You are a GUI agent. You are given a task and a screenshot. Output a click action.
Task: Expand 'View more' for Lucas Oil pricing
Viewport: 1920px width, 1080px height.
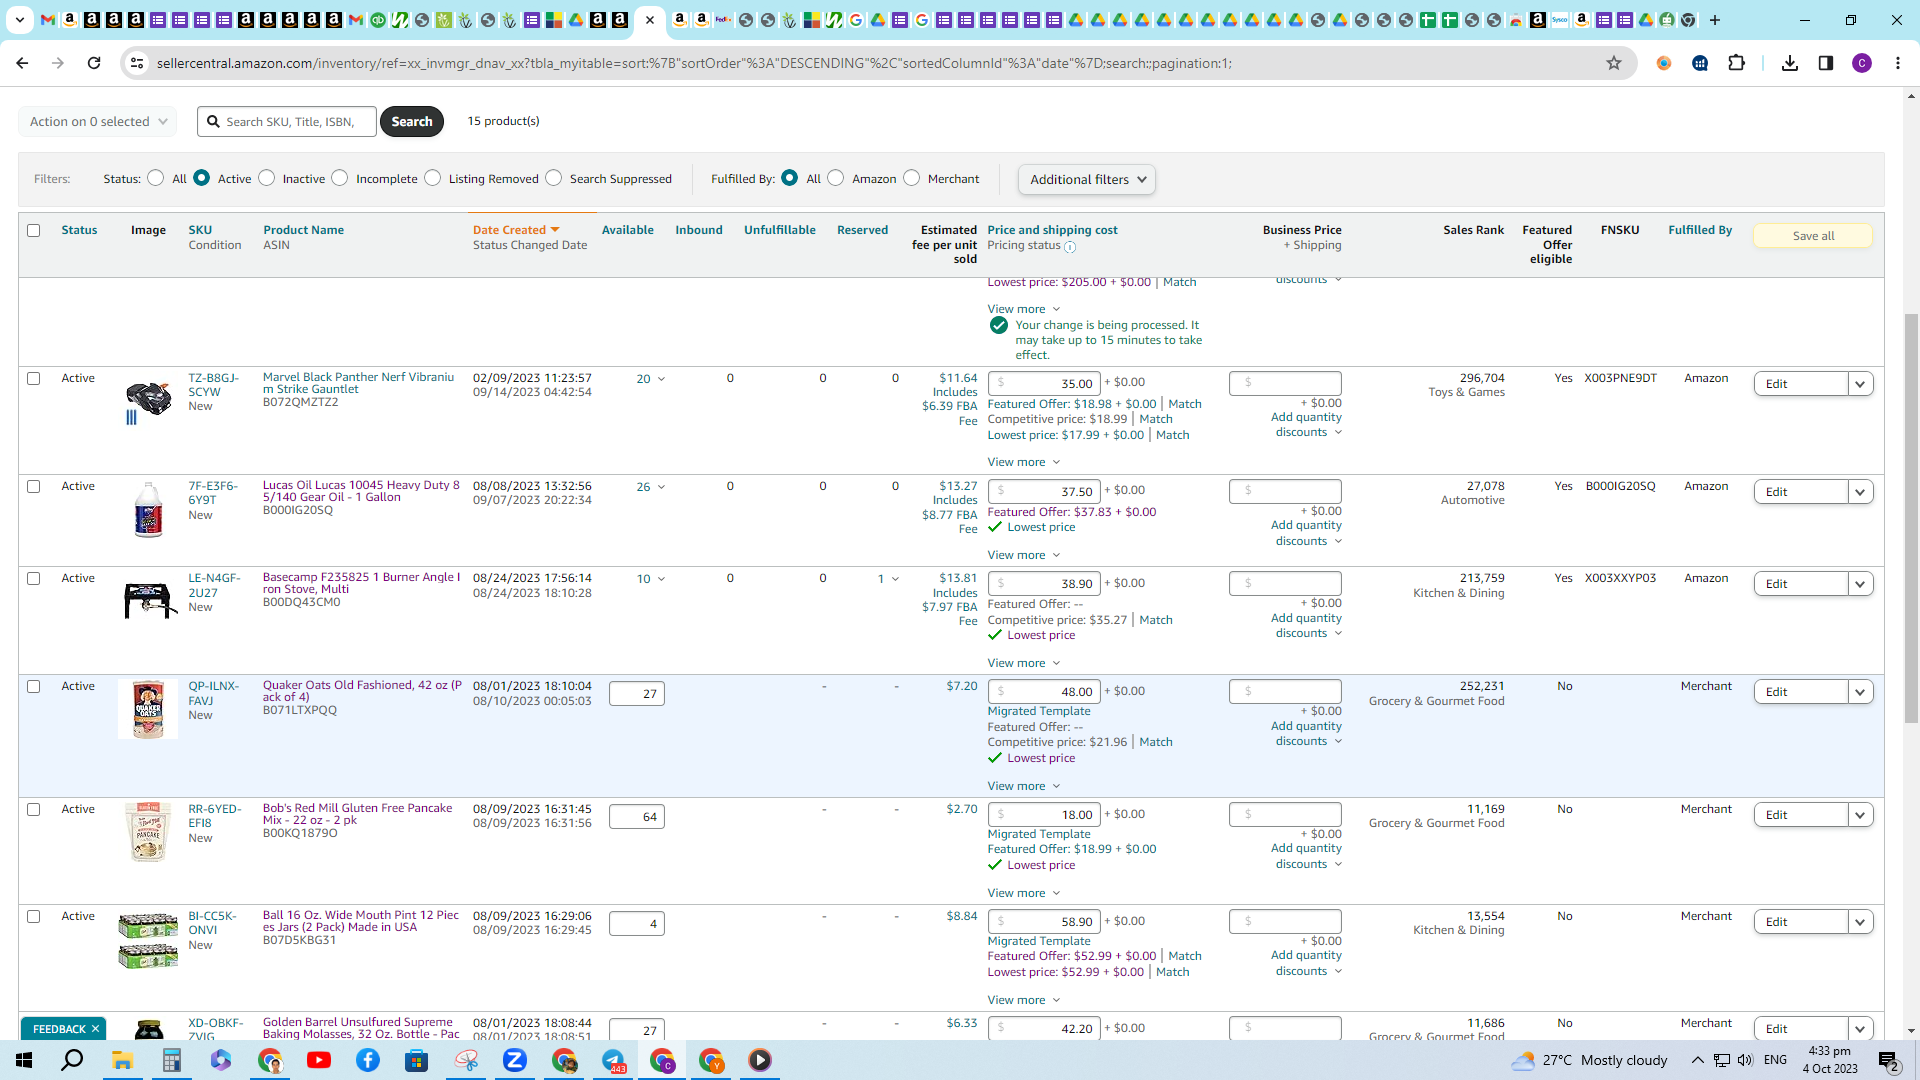[1023, 555]
